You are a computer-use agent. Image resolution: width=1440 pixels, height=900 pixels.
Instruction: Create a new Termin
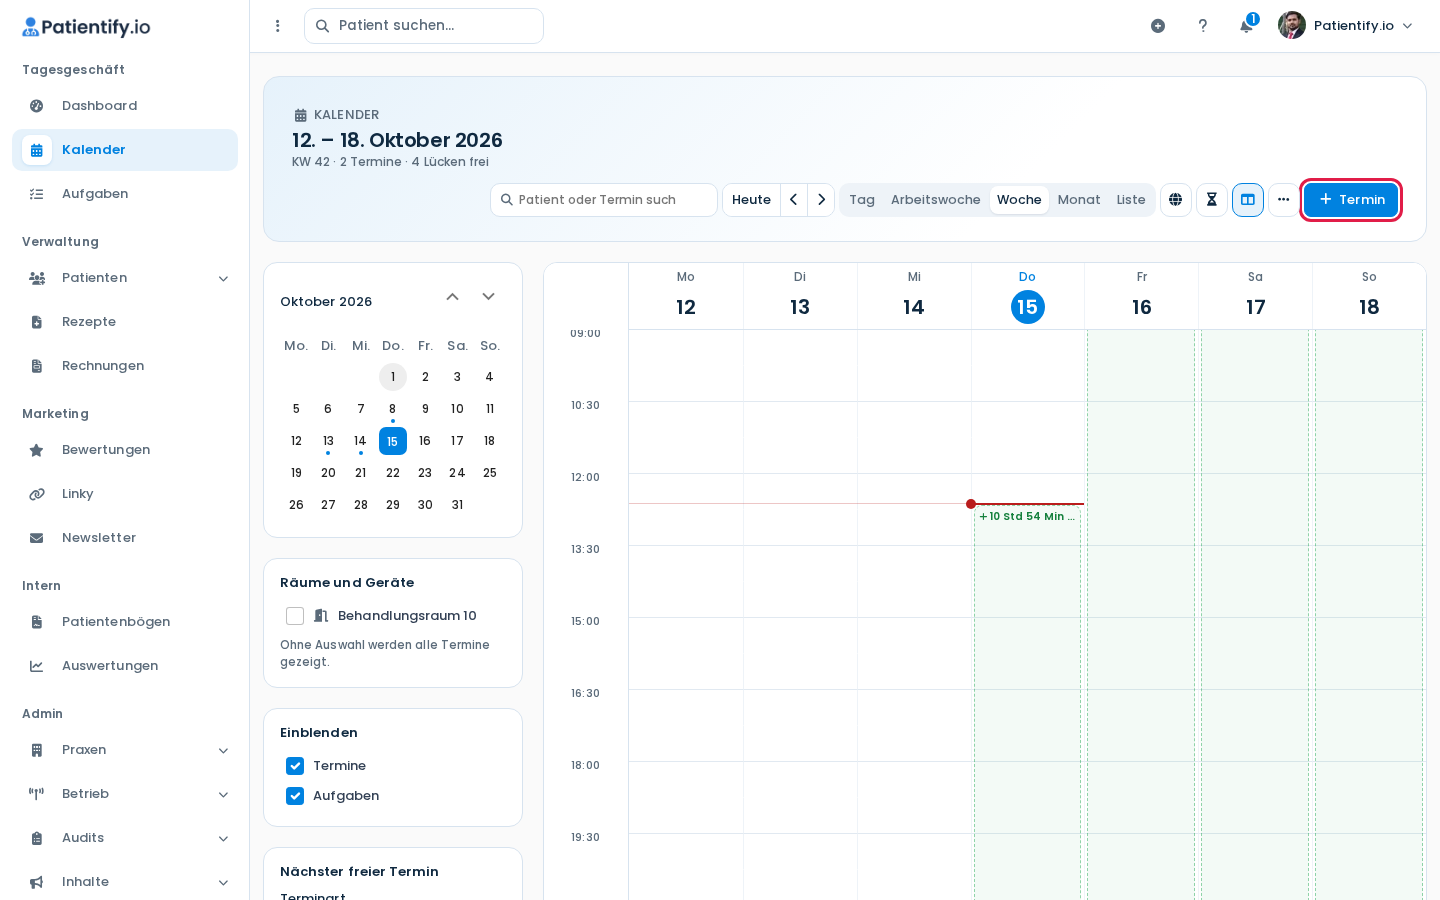[1351, 200]
